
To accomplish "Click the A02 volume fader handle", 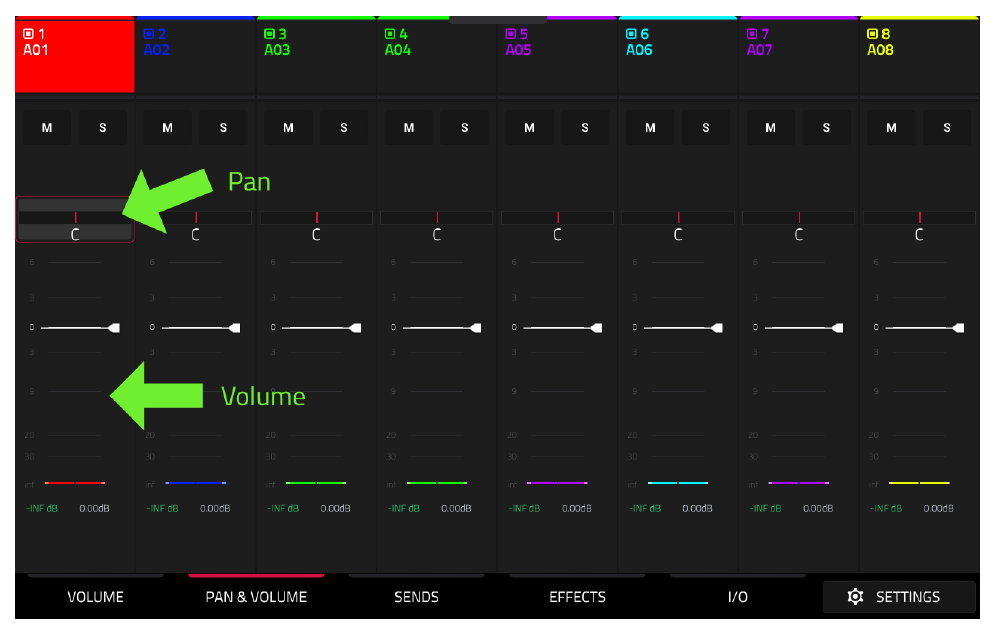I will click(x=234, y=328).
